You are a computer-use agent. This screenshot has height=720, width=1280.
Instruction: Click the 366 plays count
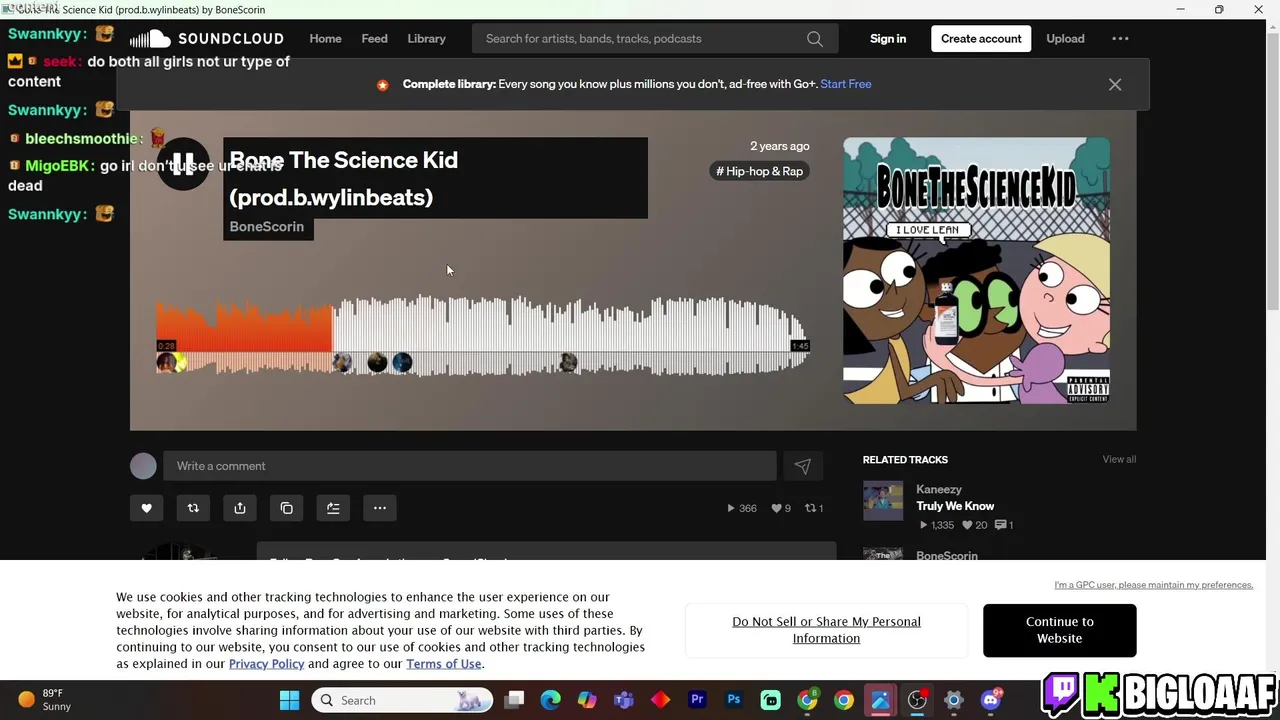(x=741, y=508)
